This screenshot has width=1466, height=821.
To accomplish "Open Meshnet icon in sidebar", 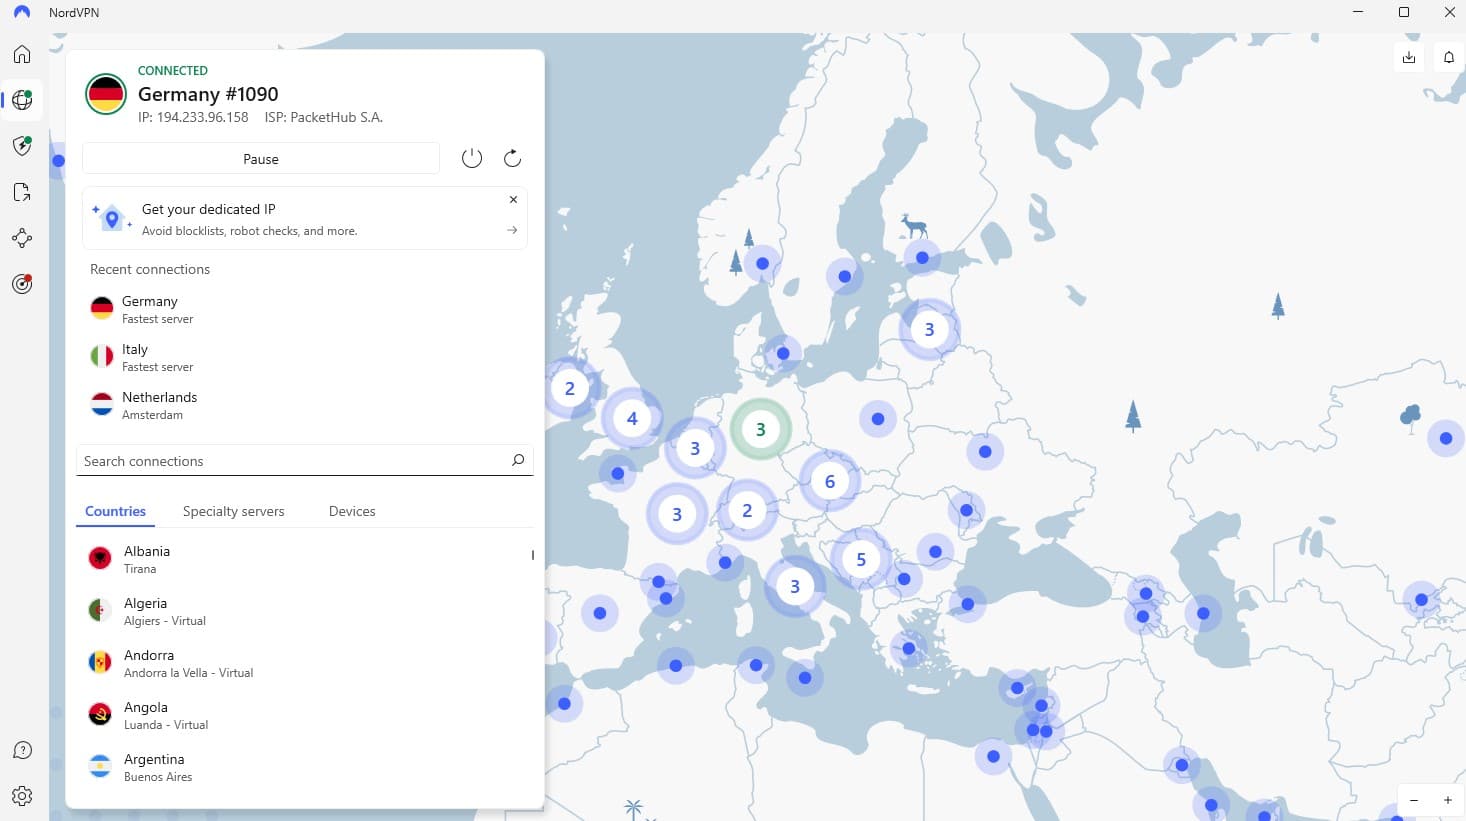I will tap(22, 238).
